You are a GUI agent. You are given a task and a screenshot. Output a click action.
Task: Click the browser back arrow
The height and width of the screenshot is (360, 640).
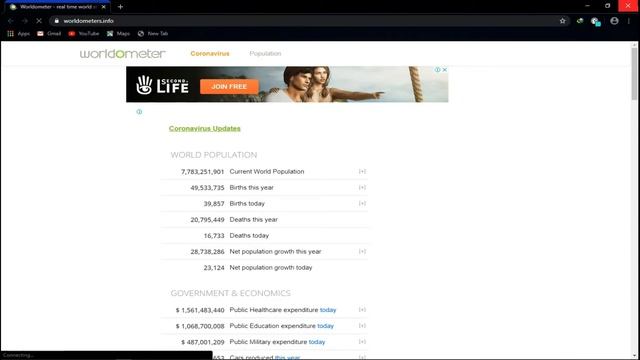[11, 21]
